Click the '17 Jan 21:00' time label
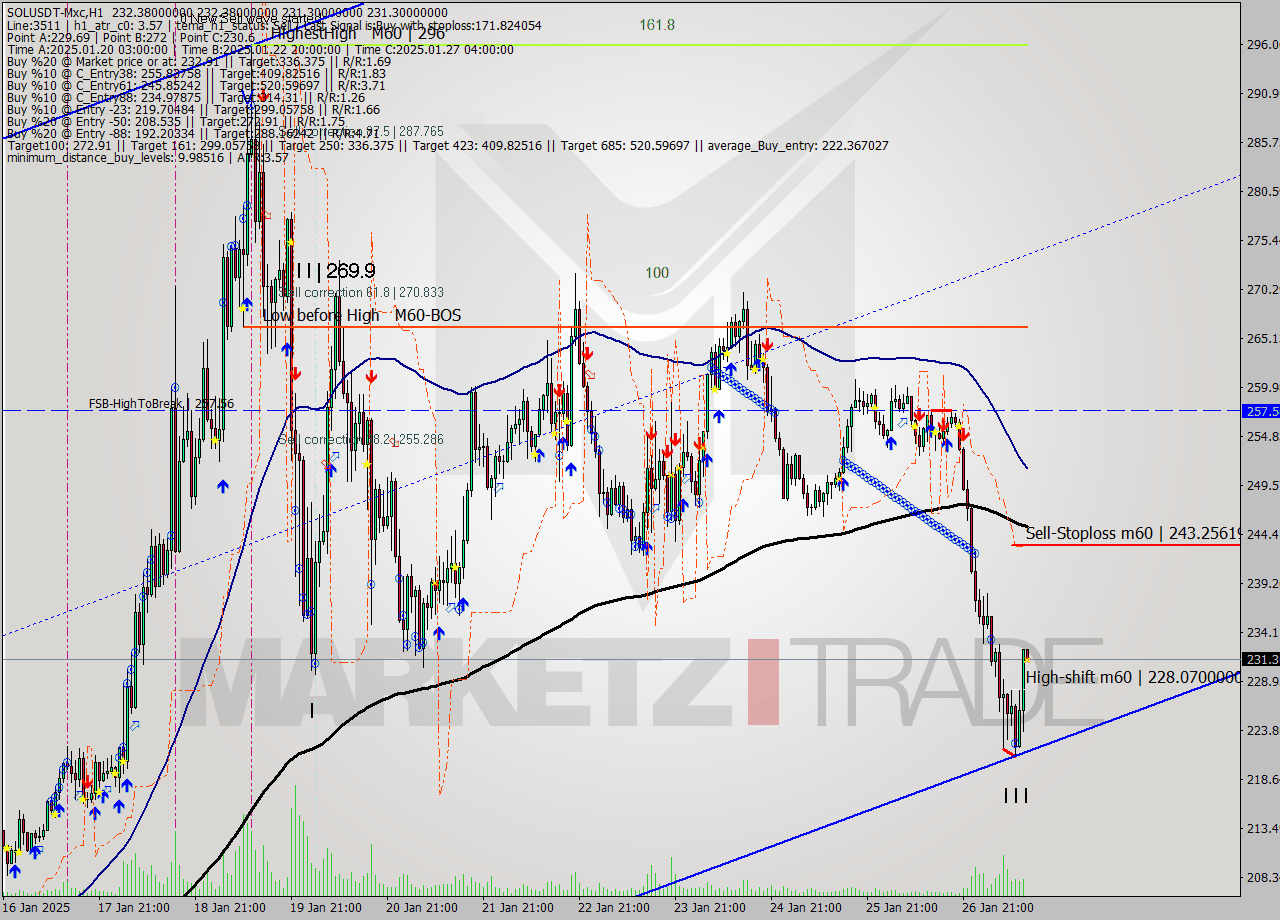This screenshot has width=1280, height=920. point(132,908)
